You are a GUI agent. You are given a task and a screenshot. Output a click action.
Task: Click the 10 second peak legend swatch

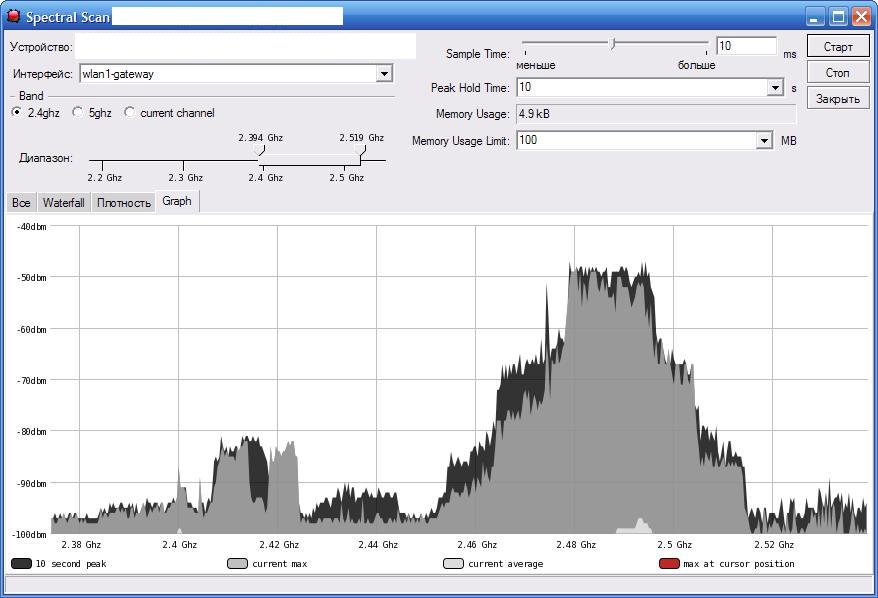pyautogui.click(x=21, y=564)
